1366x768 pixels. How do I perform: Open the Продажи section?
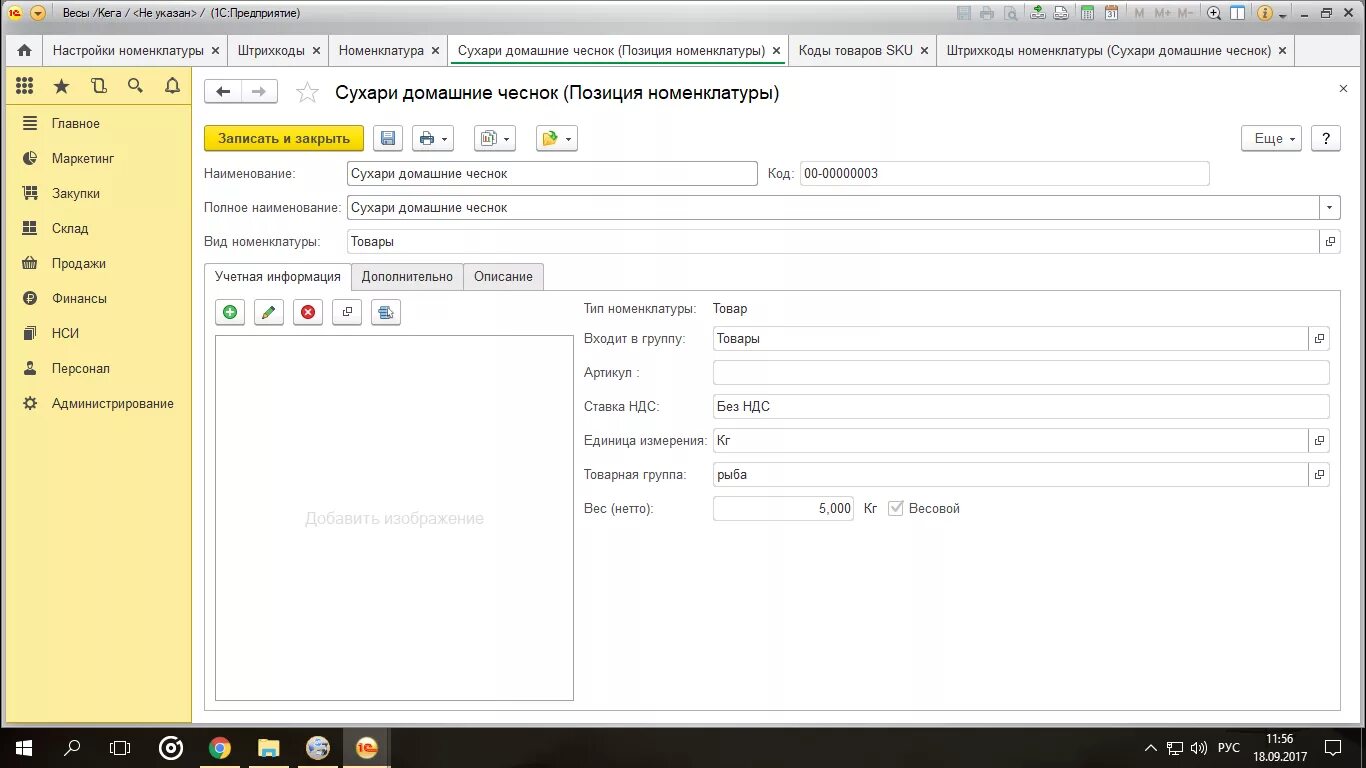79,263
